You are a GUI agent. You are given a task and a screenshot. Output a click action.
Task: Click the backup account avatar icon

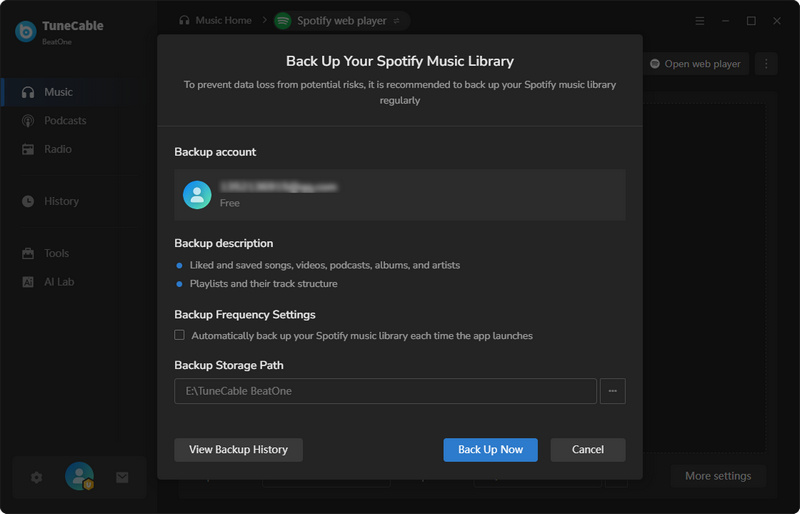point(197,195)
